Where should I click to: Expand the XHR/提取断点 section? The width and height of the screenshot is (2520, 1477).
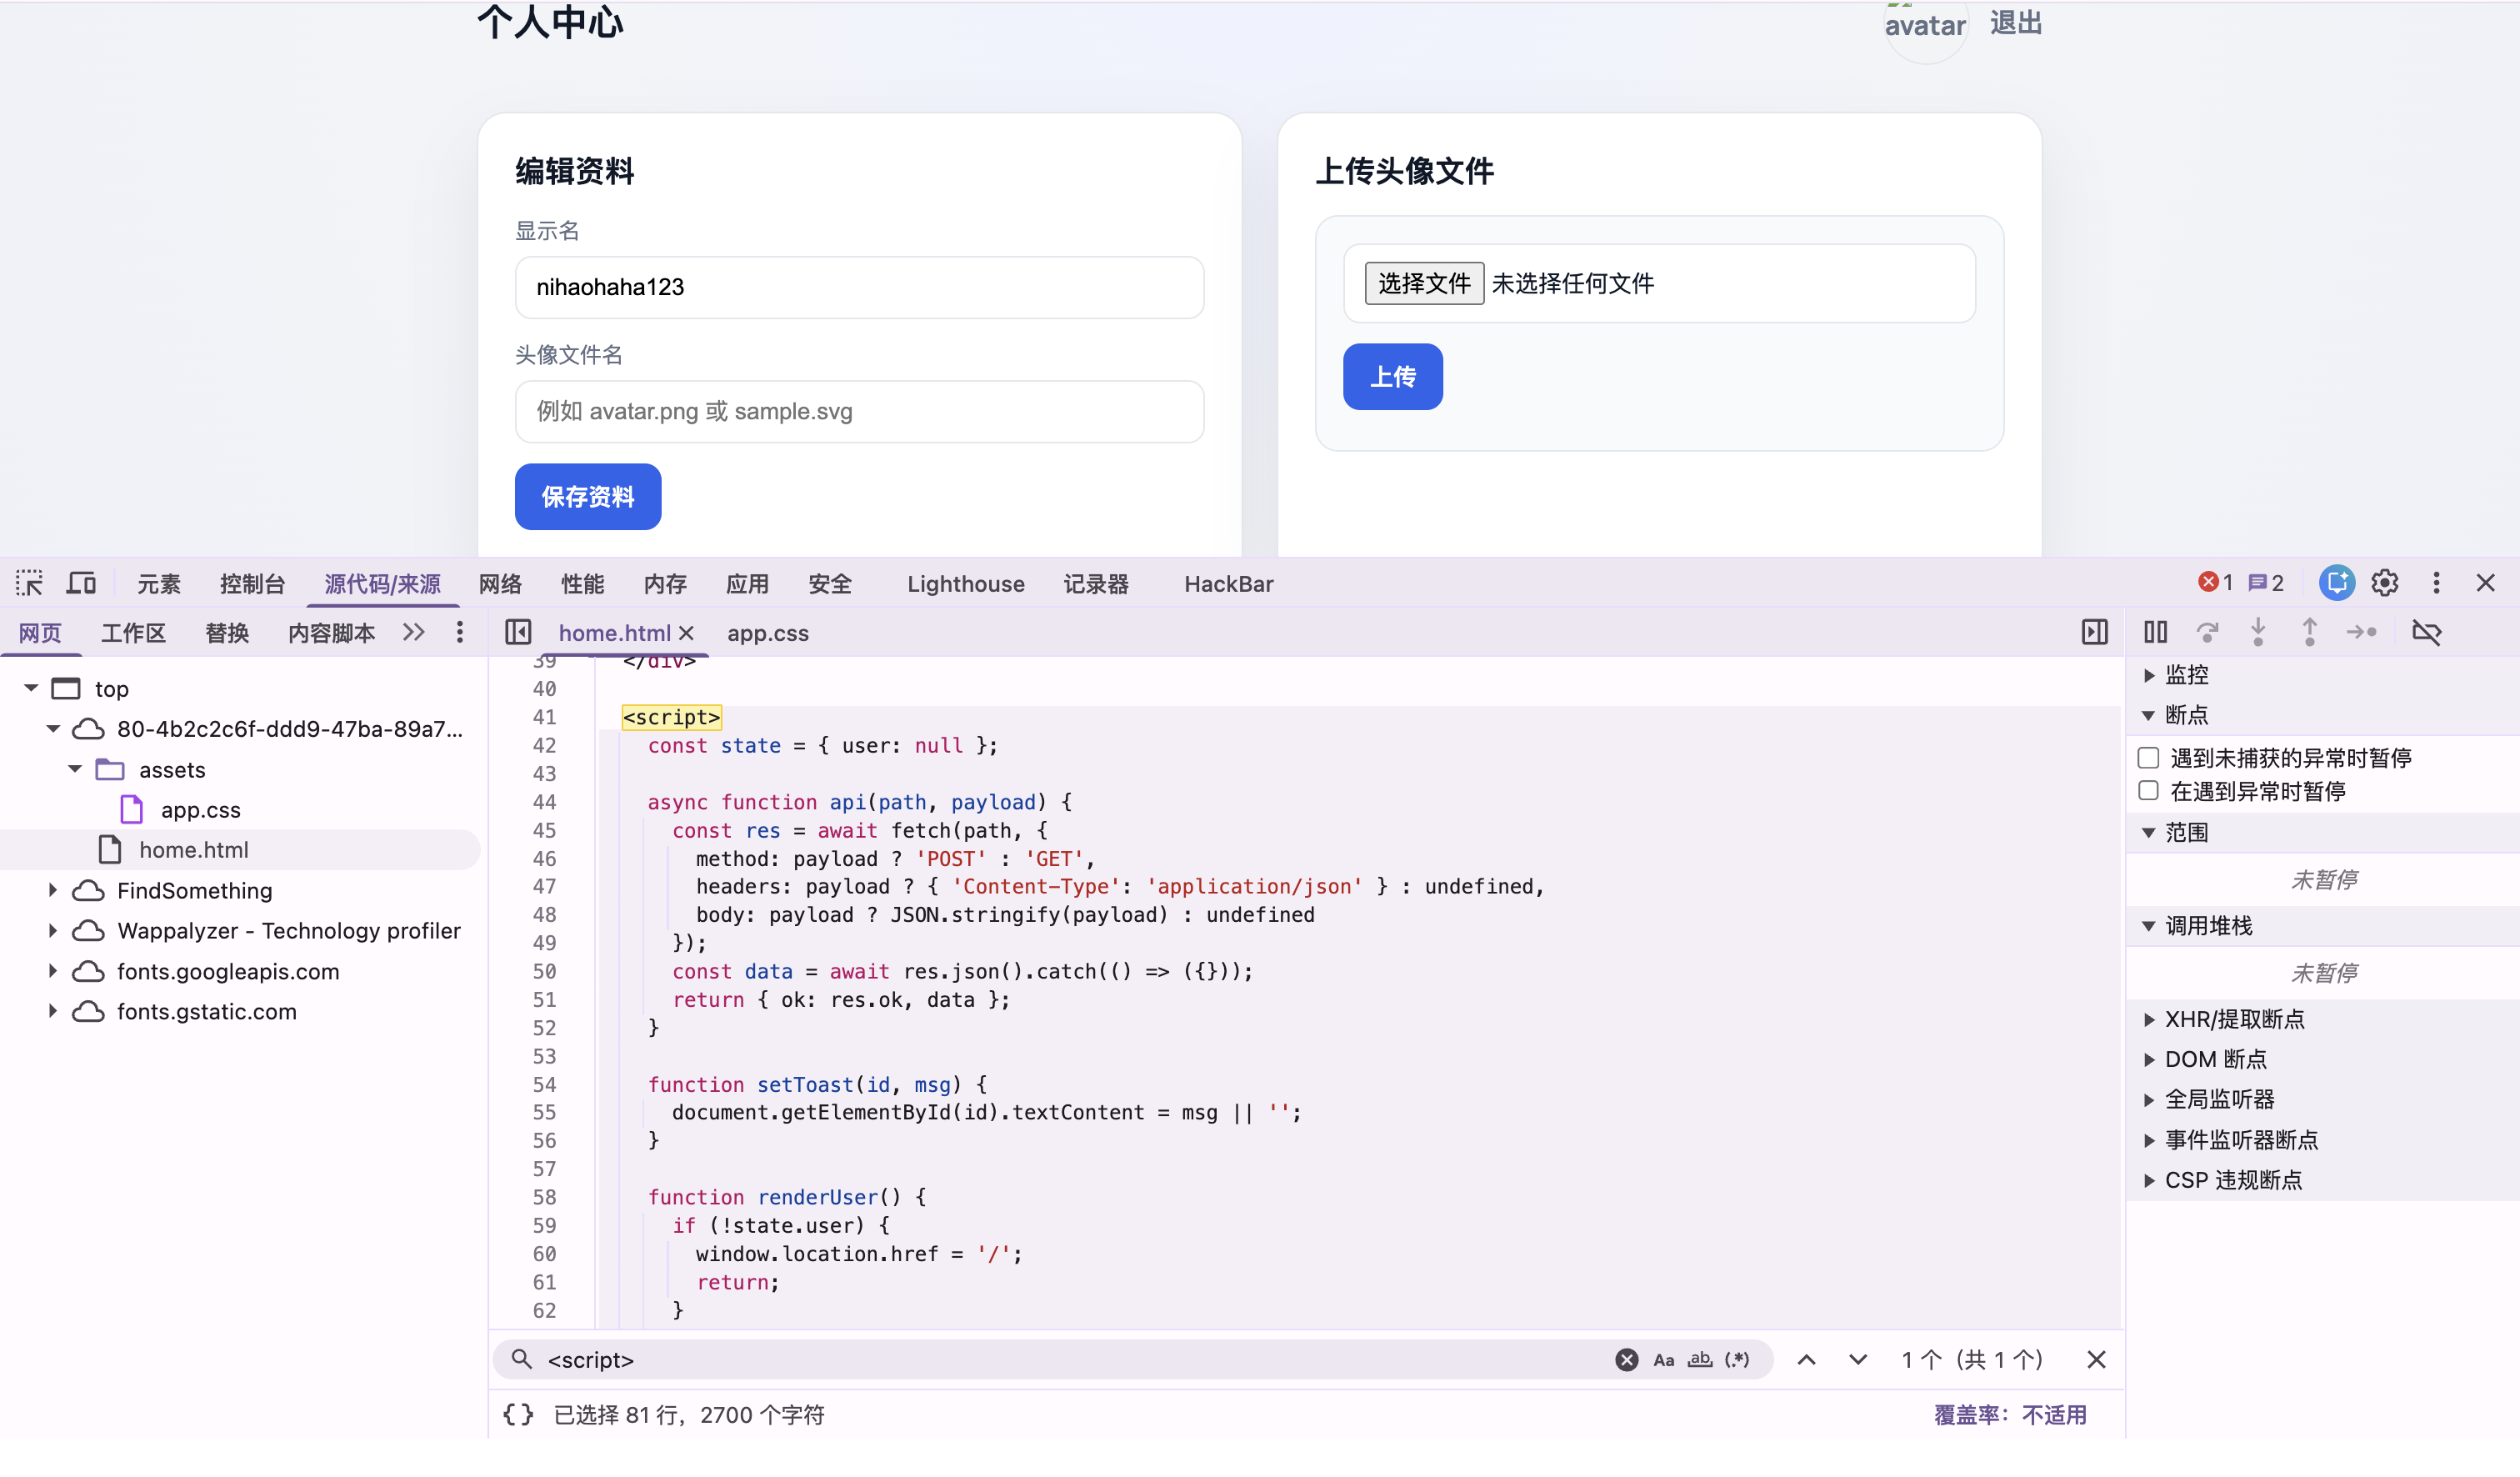coord(2151,1019)
